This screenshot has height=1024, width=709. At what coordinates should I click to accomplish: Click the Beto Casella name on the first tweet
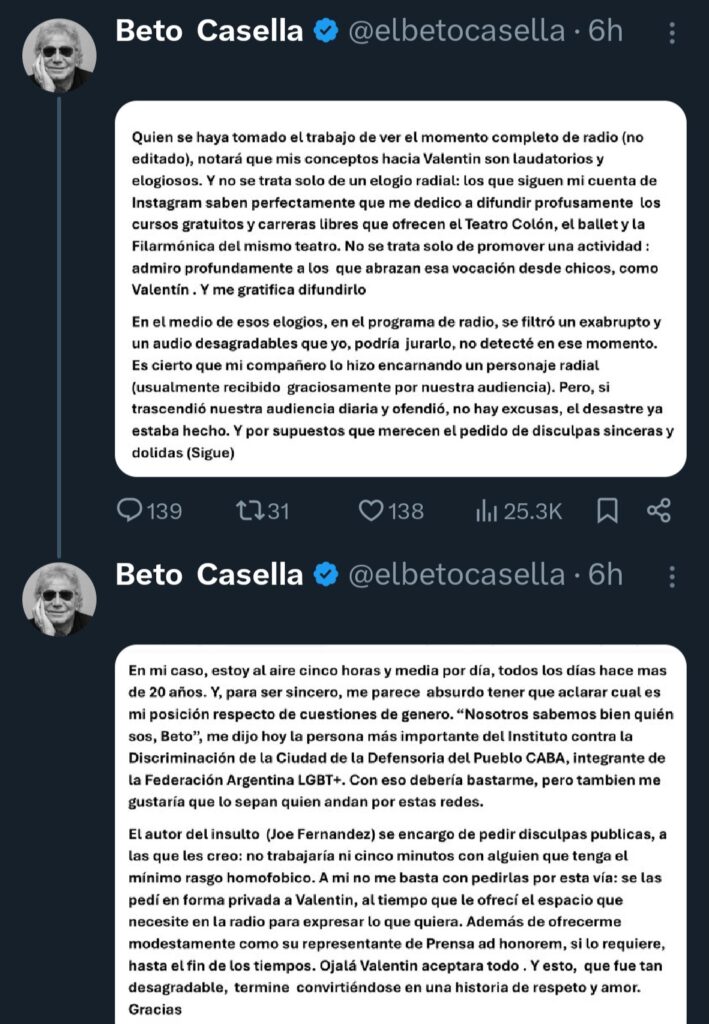(x=208, y=31)
